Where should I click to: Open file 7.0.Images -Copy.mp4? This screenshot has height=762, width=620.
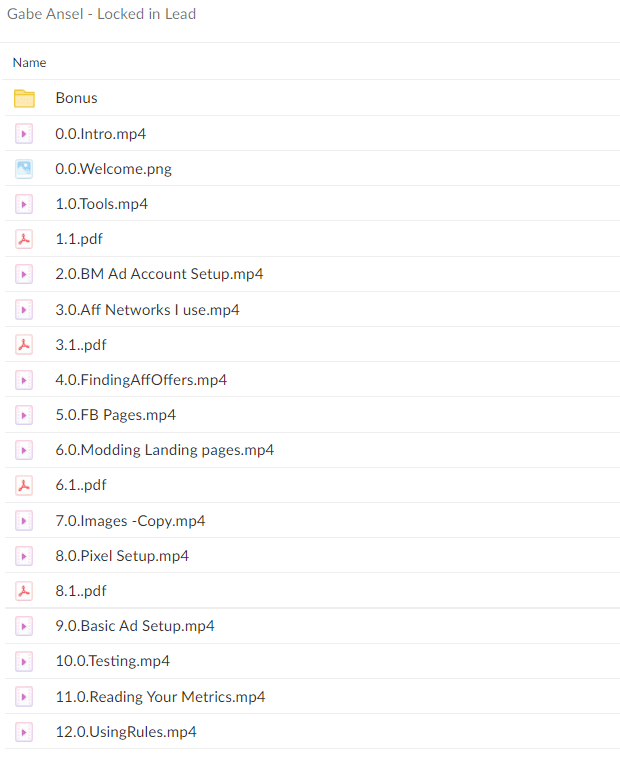pyautogui.click(x=130, y=521)
